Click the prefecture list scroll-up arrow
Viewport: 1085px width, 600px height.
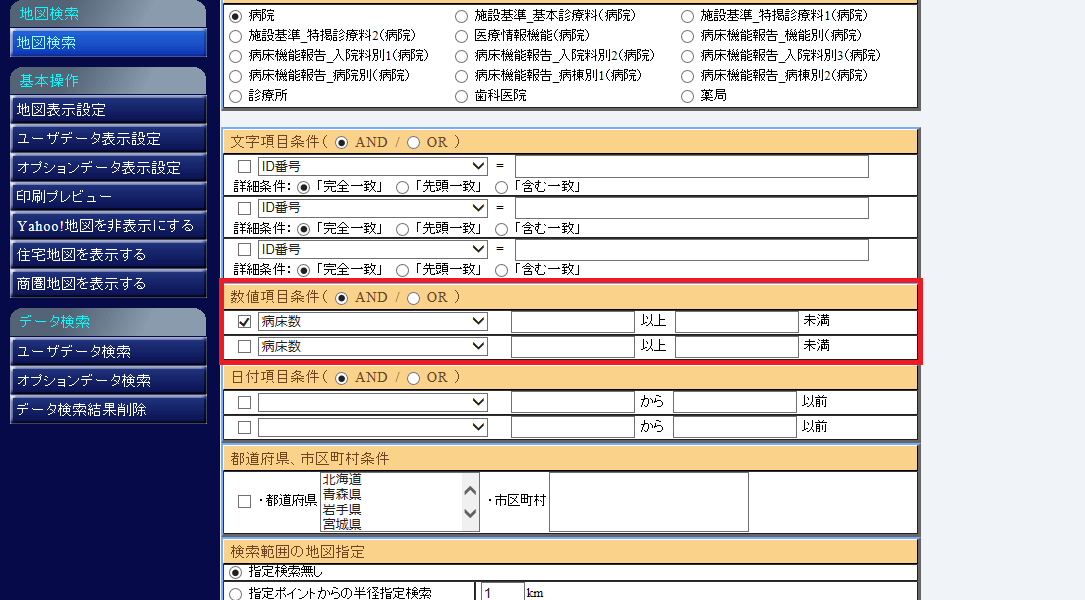click(471, 491)
